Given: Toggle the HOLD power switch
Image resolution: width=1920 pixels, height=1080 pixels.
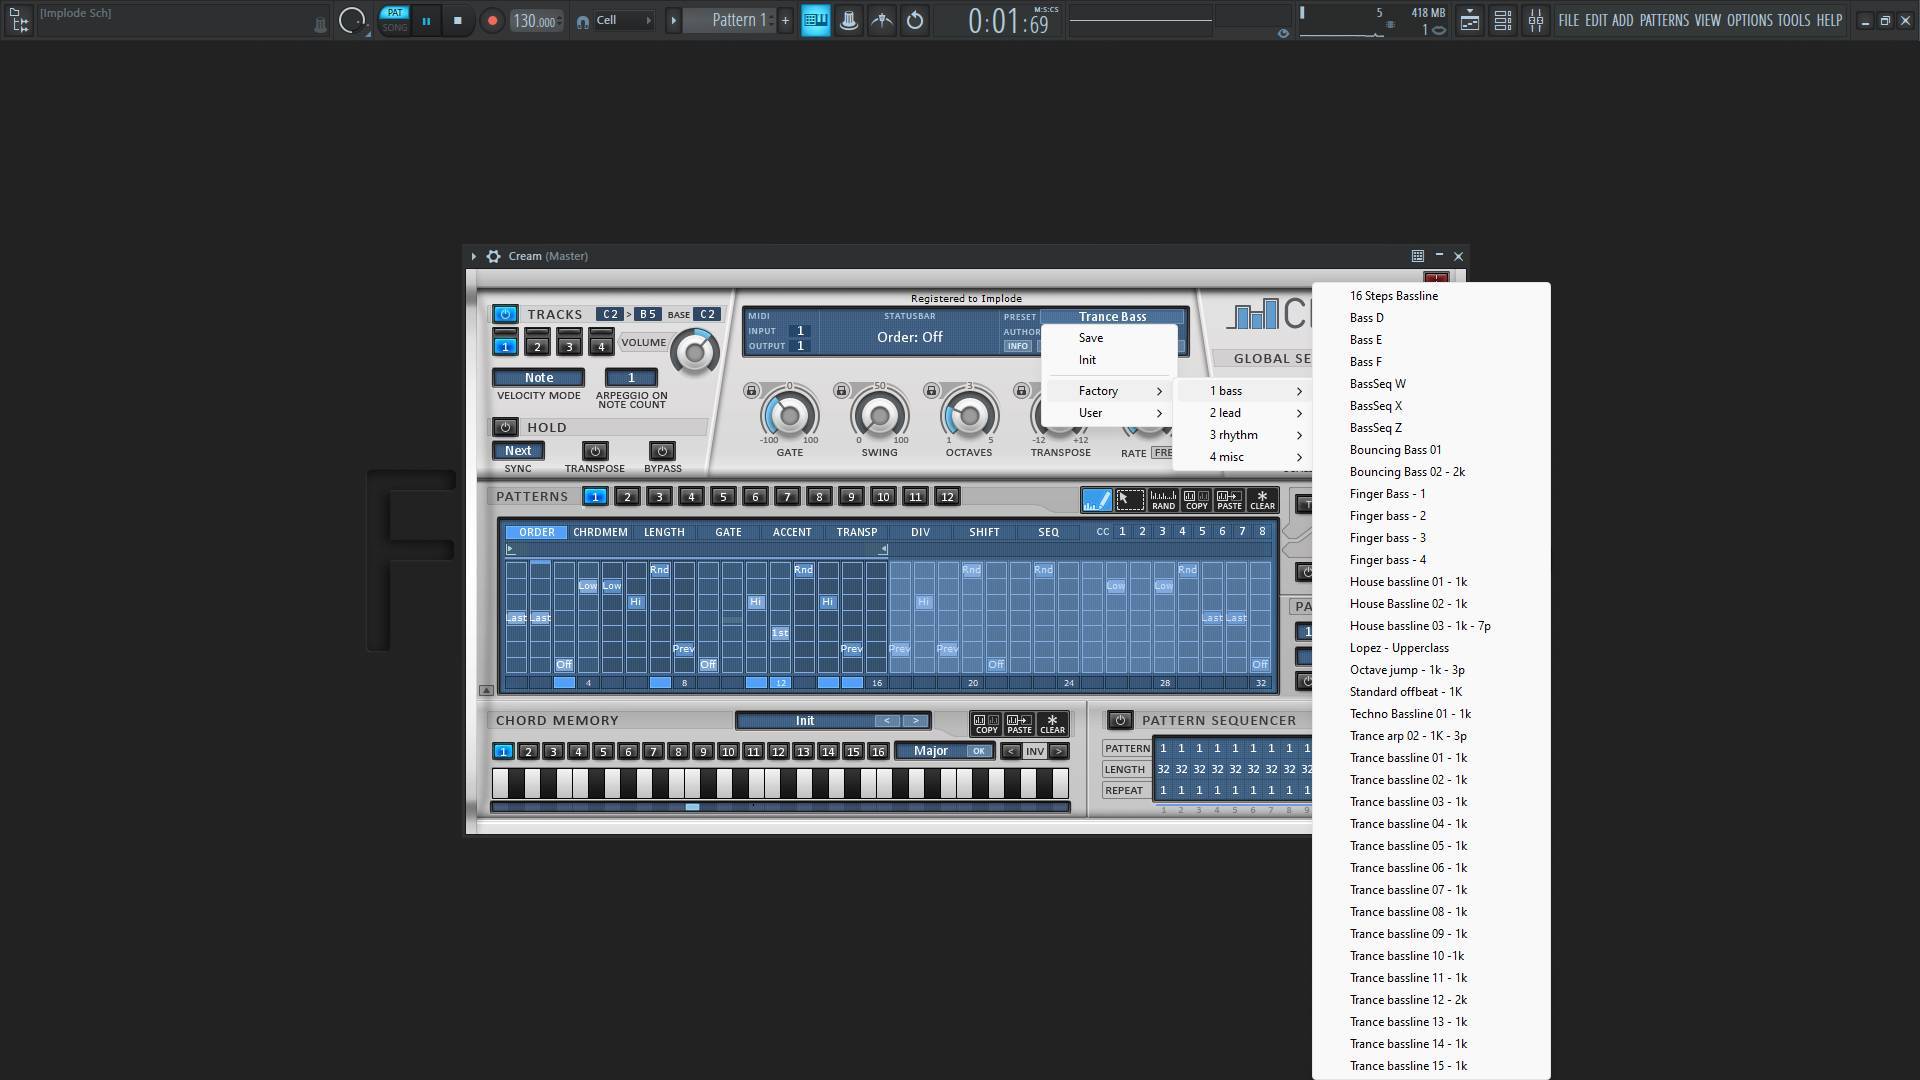Looking at the screenshot, I should [505, 427].
